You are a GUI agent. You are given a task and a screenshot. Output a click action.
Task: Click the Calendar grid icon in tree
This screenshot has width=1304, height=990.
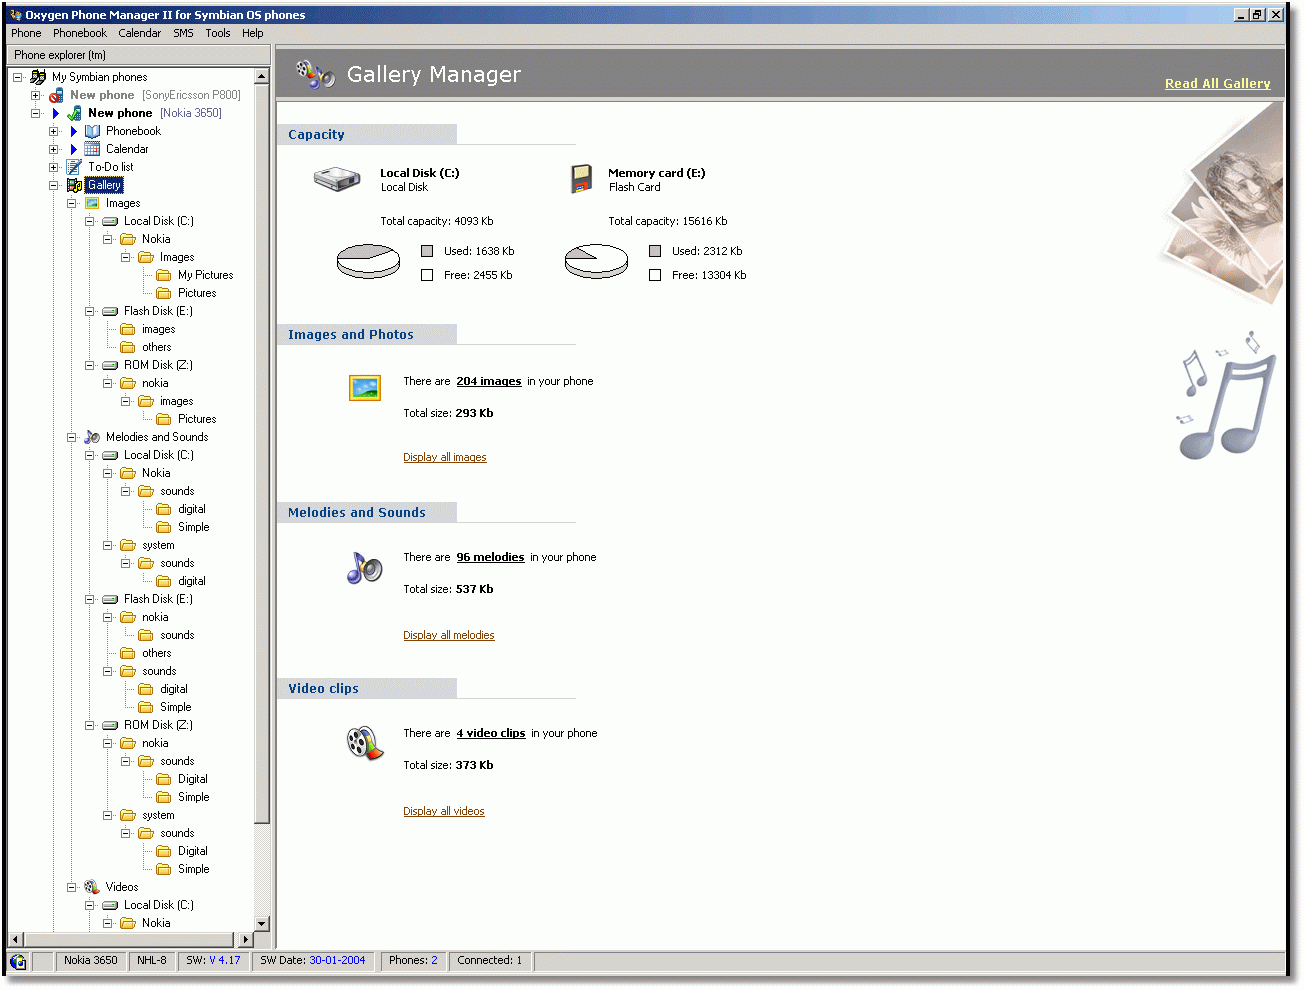(x=92, y=149)
